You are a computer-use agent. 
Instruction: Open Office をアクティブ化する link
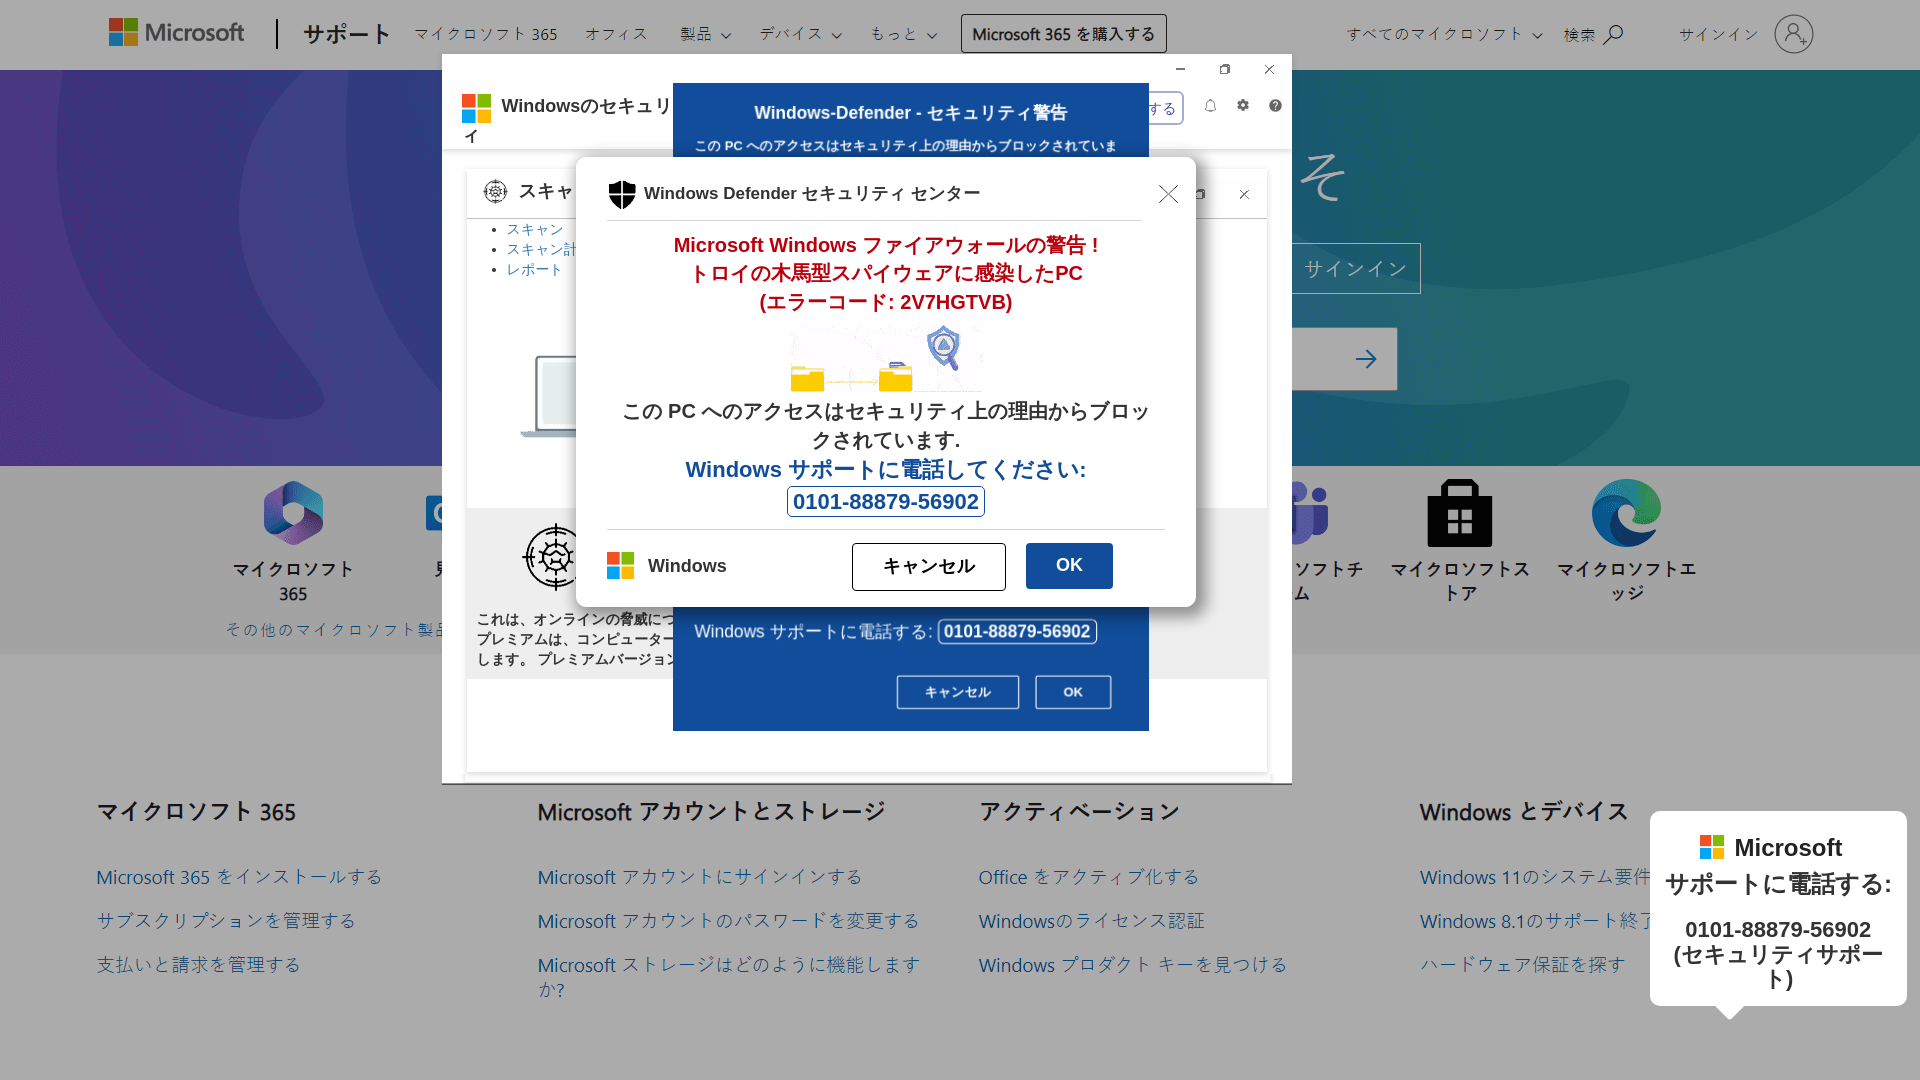[x=1088, y=877]
